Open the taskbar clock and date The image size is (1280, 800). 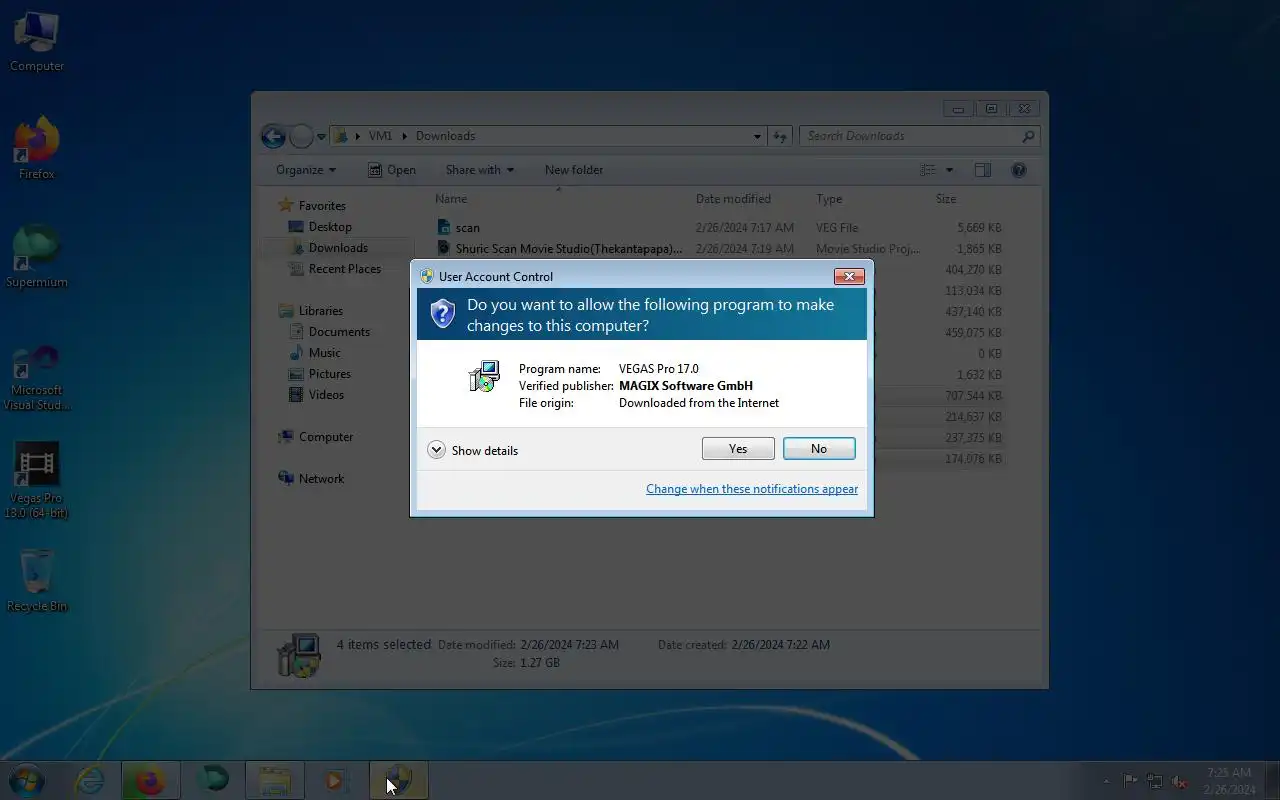pyautogui.click(x=1229, y=781)
